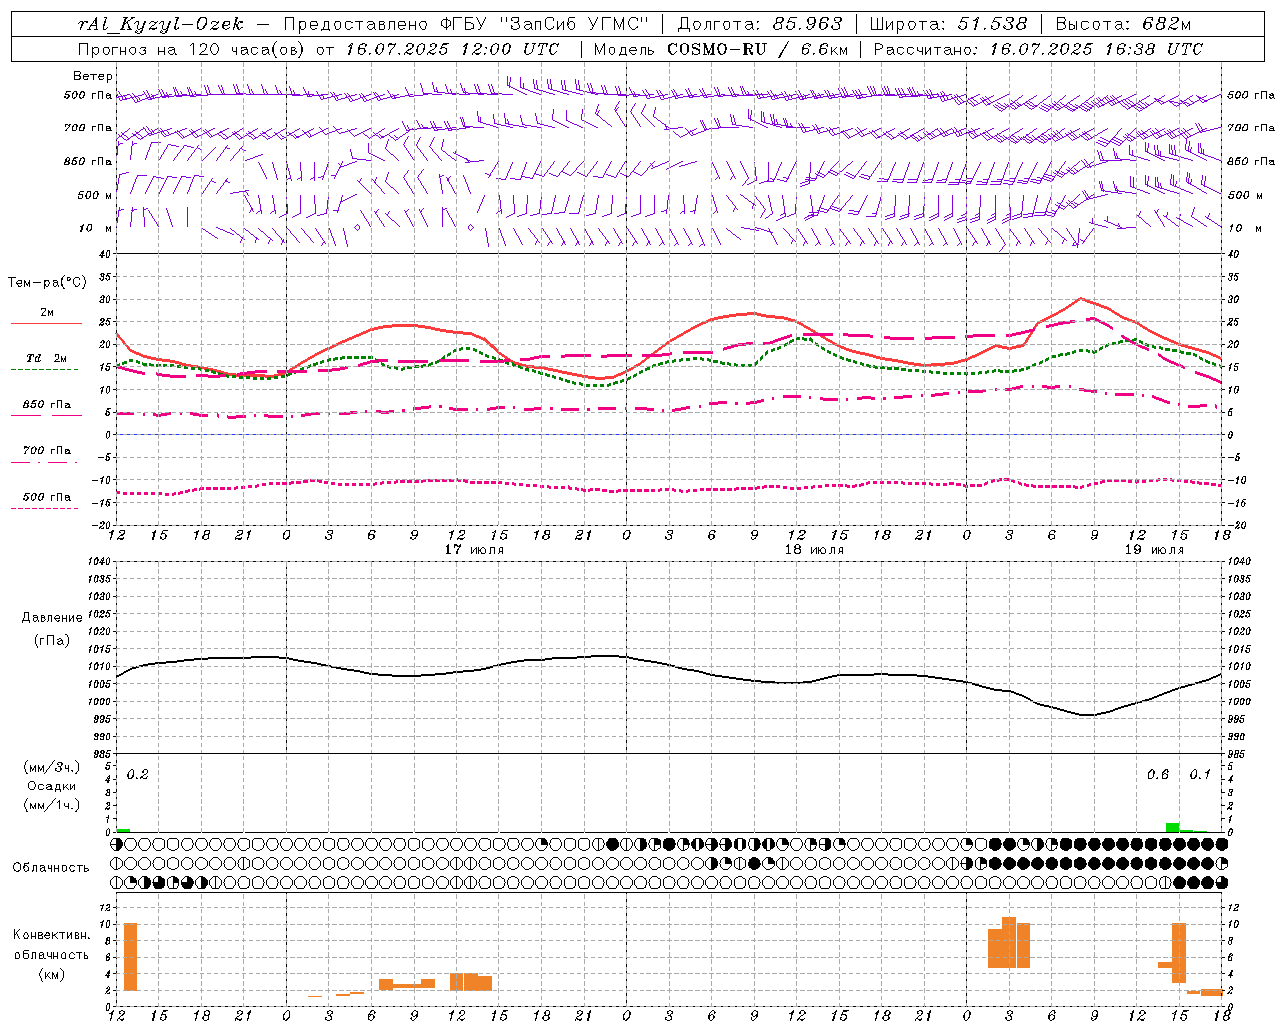
Task: Click the precipitation amount 0.6
Action: click(1158, 774)
